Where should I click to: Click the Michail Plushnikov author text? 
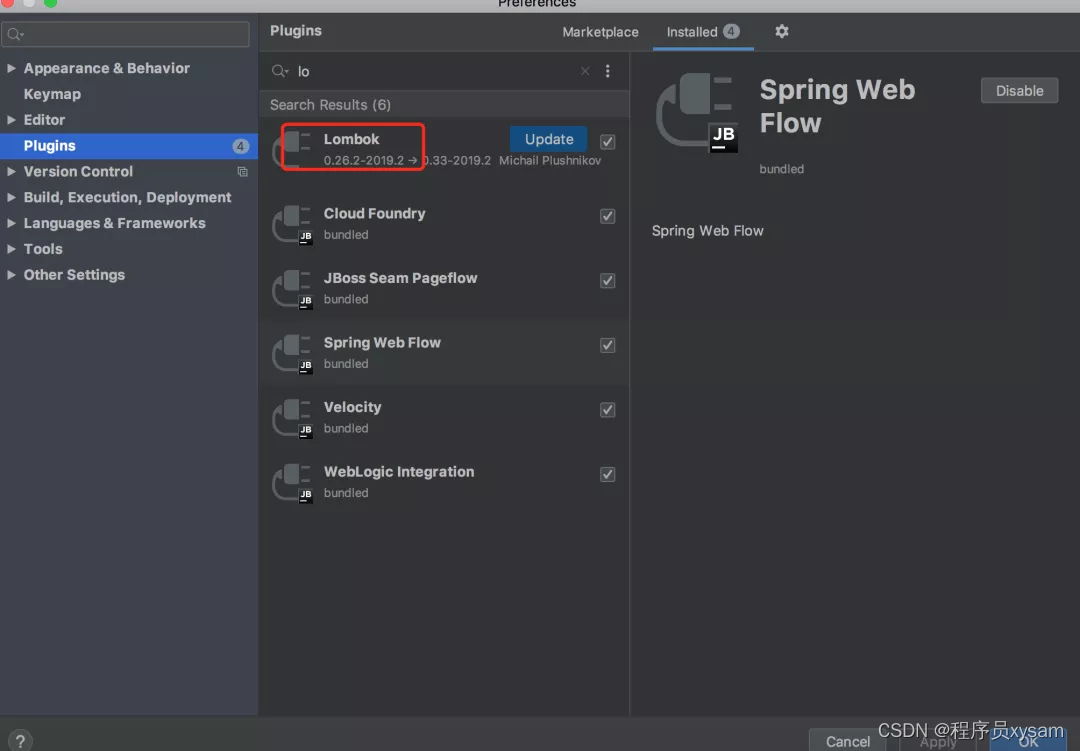[550, 161]
